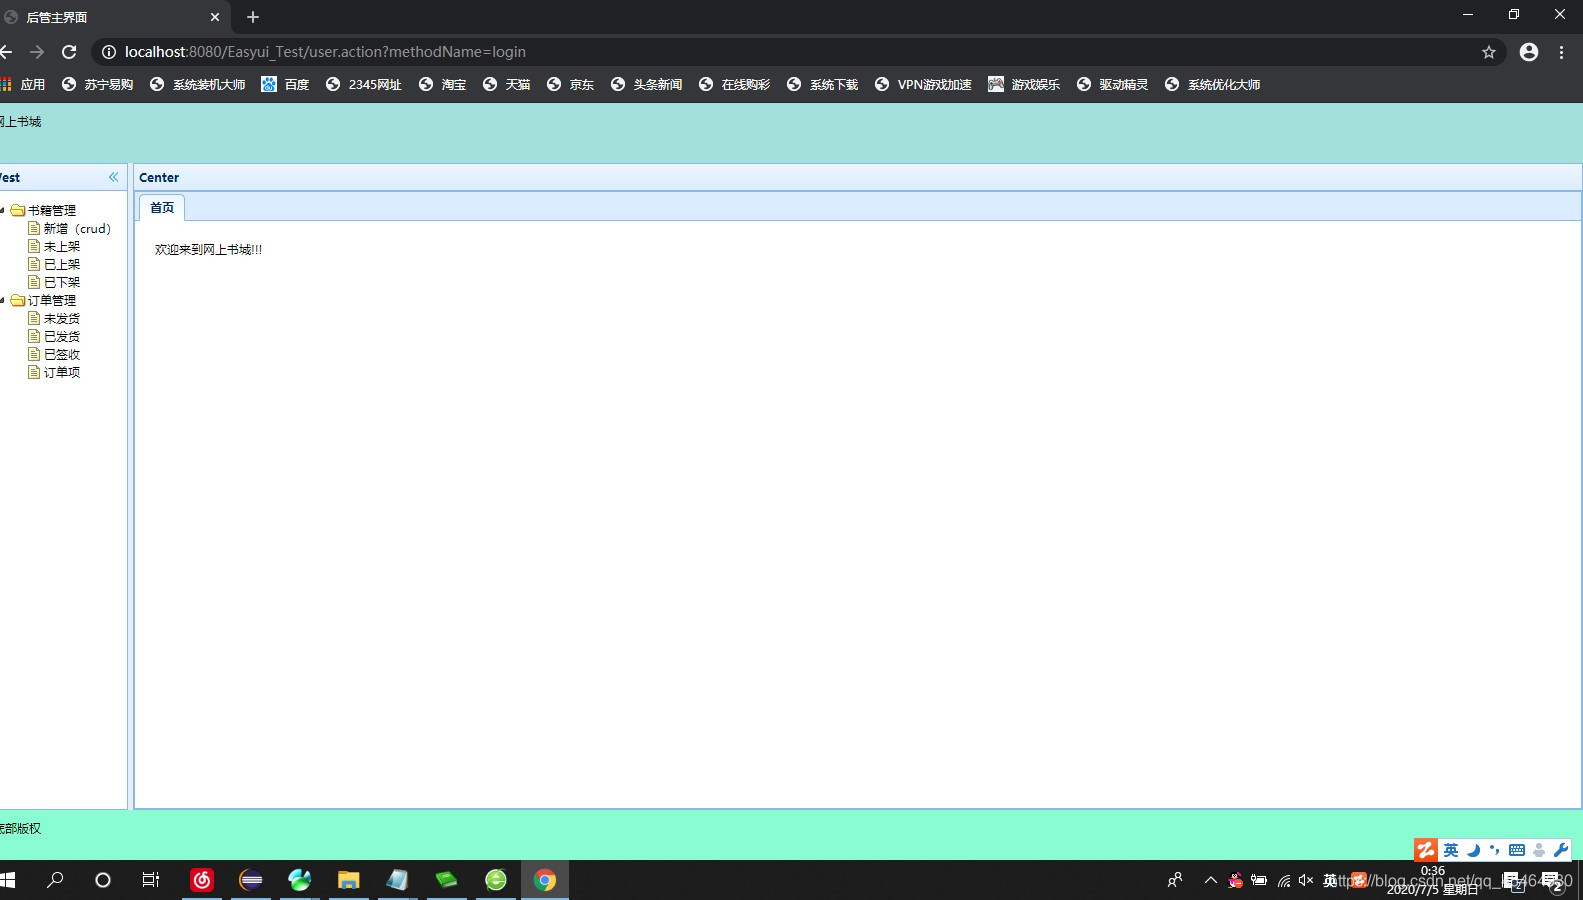The width and height of the screenshot is (1583, 900).
Task: Open the 百度 bookmark
Action: (285, 84)
